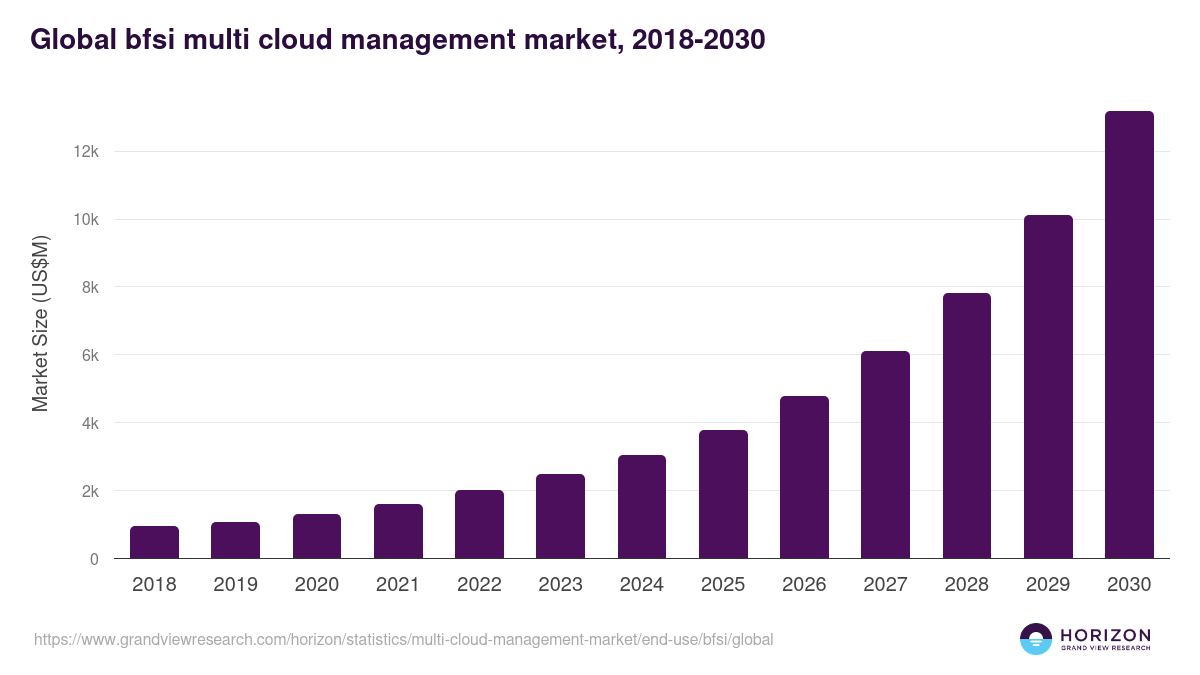Image resolution: width=1200 pixels, height=675 pixels.
Task: Click the 2023 year label
Action: 561,585
